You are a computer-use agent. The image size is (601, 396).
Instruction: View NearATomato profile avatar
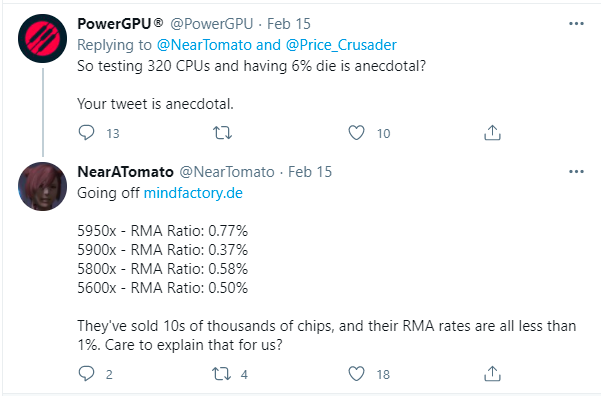pos(43,186)
